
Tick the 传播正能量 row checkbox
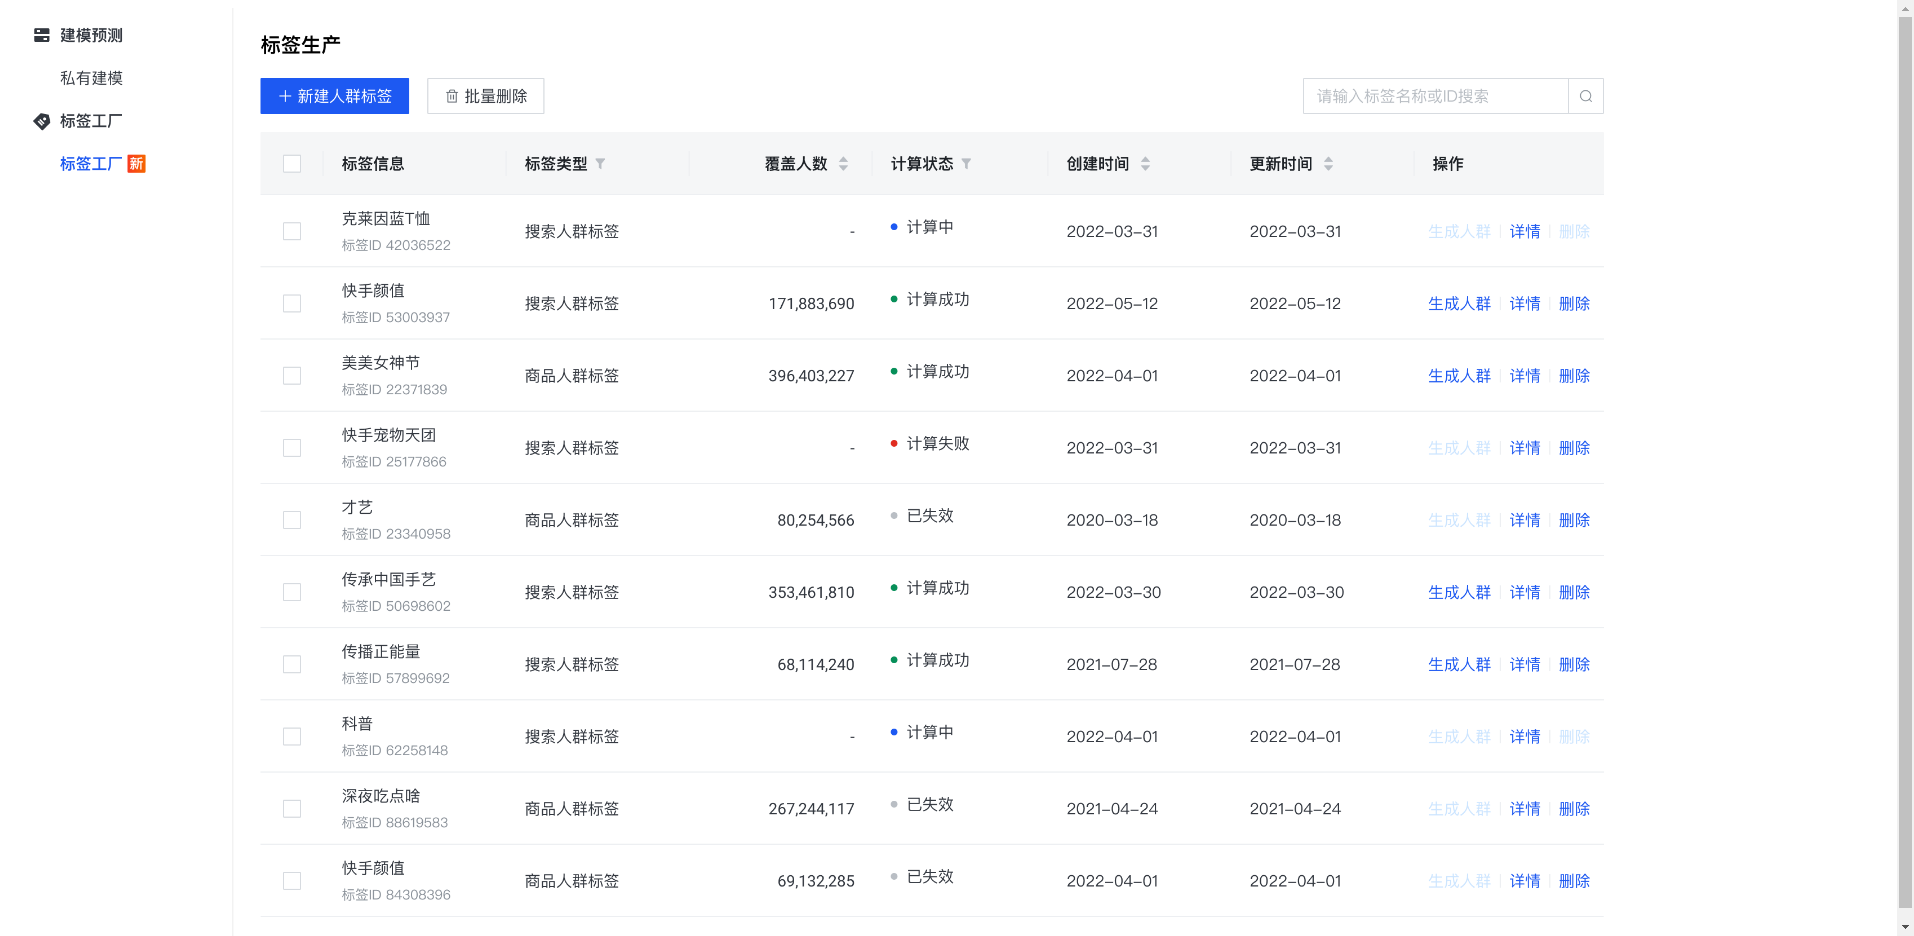(x=292, y=664)
